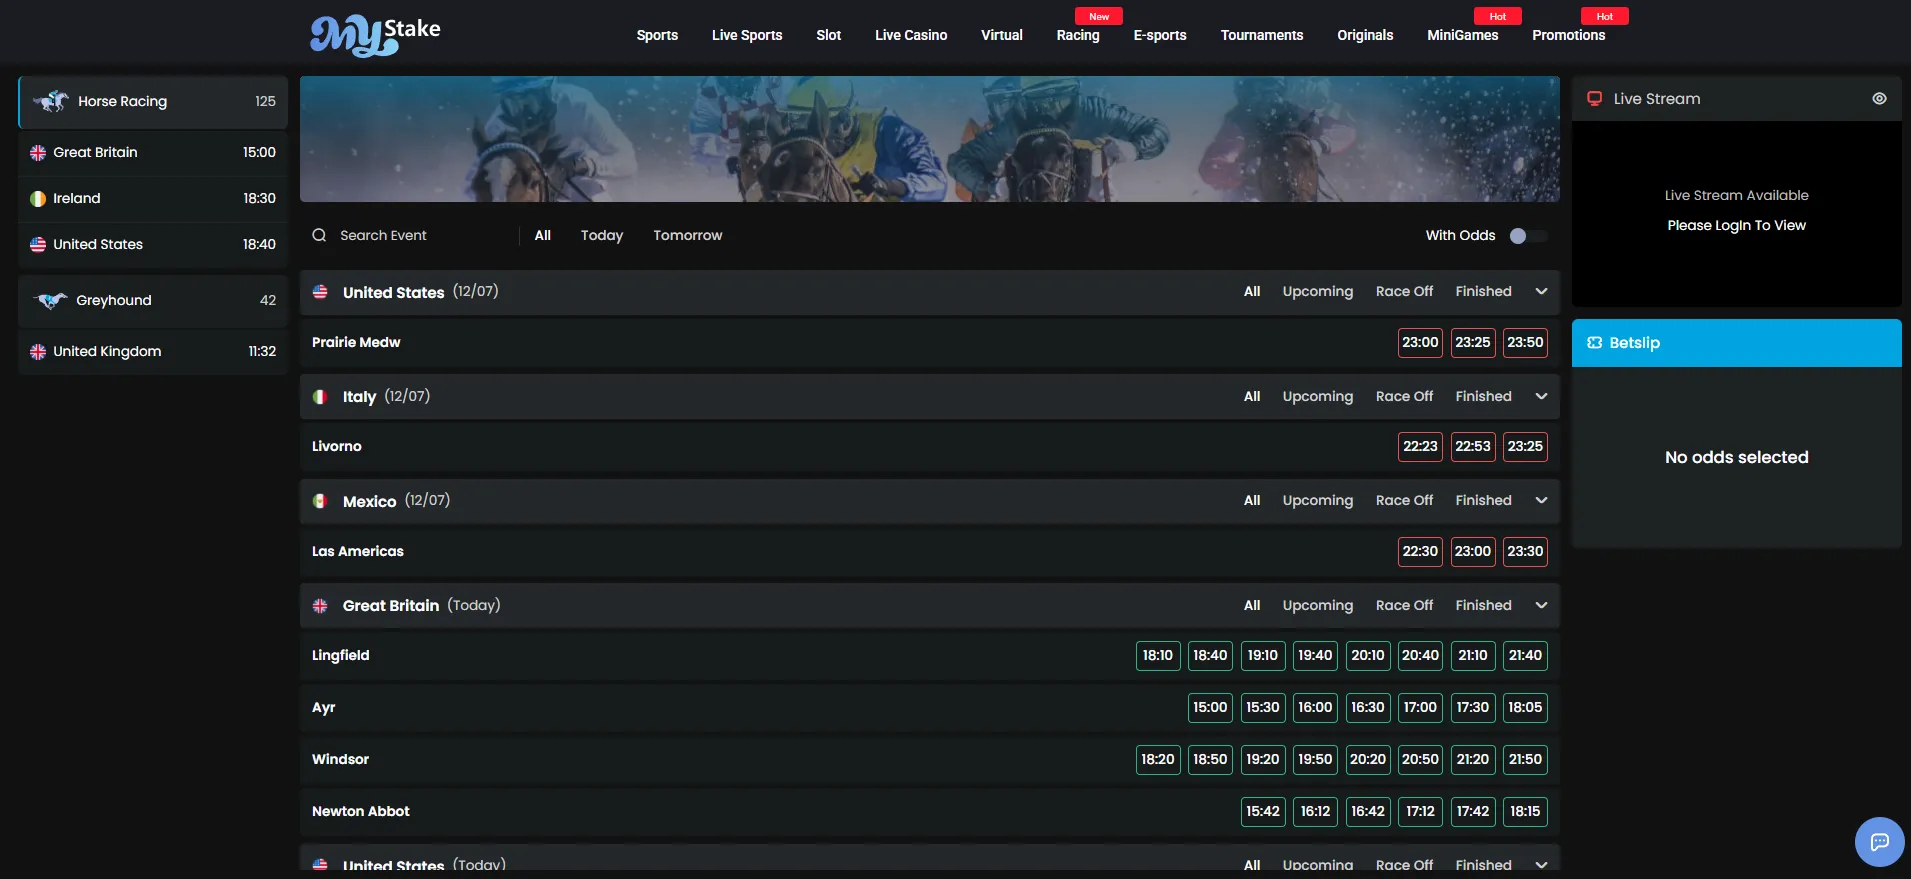The image size is (1911, 879).
Task: Open Live Sports from top navigation
Action: (x=747, y=35)
